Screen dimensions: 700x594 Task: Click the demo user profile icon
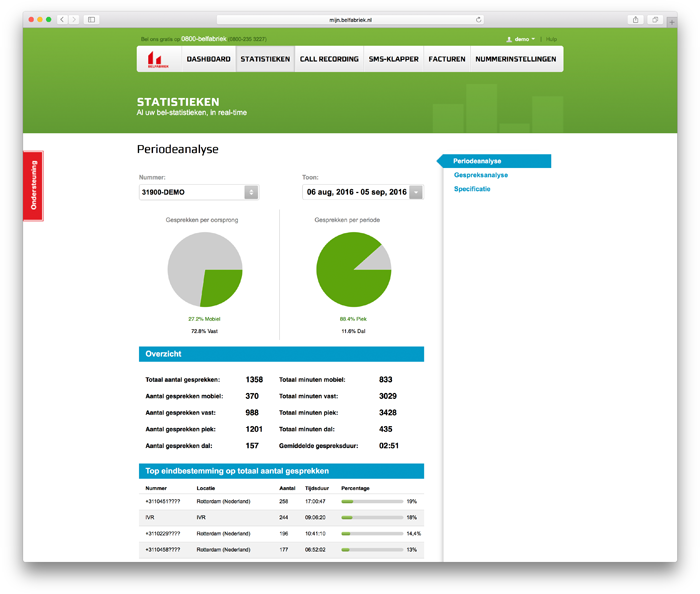tap(509, 39)
